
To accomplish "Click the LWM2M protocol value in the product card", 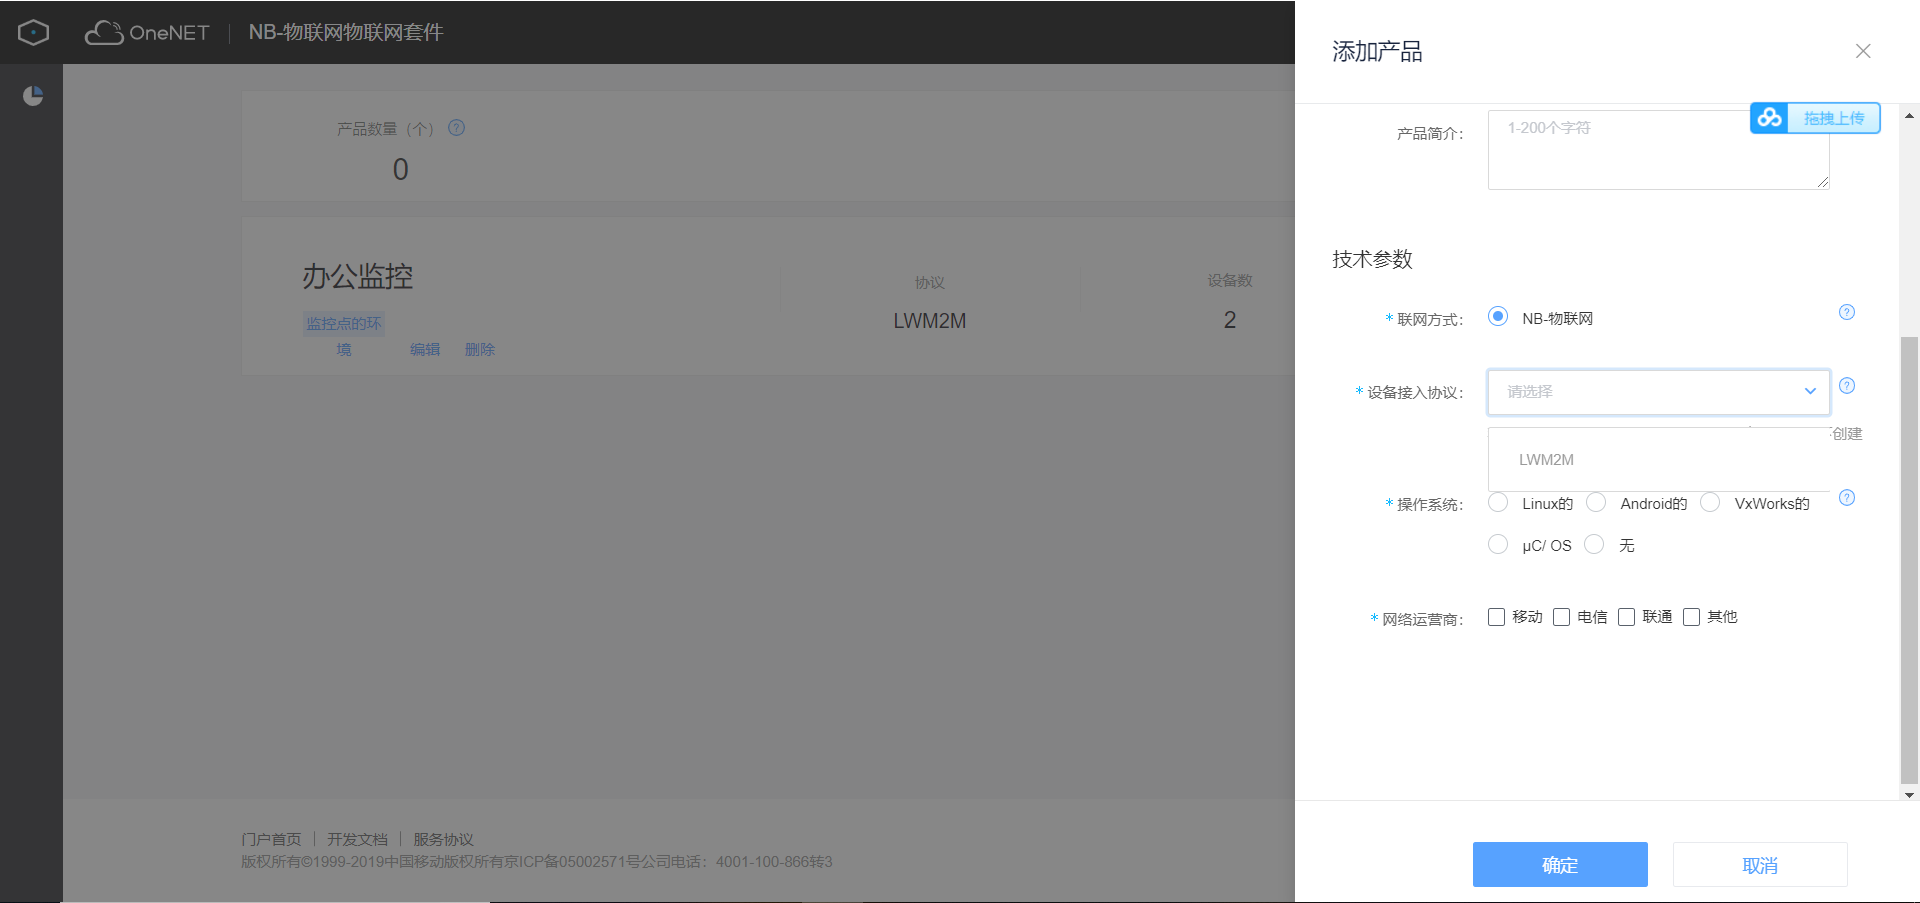I will (x=930, y=321).
